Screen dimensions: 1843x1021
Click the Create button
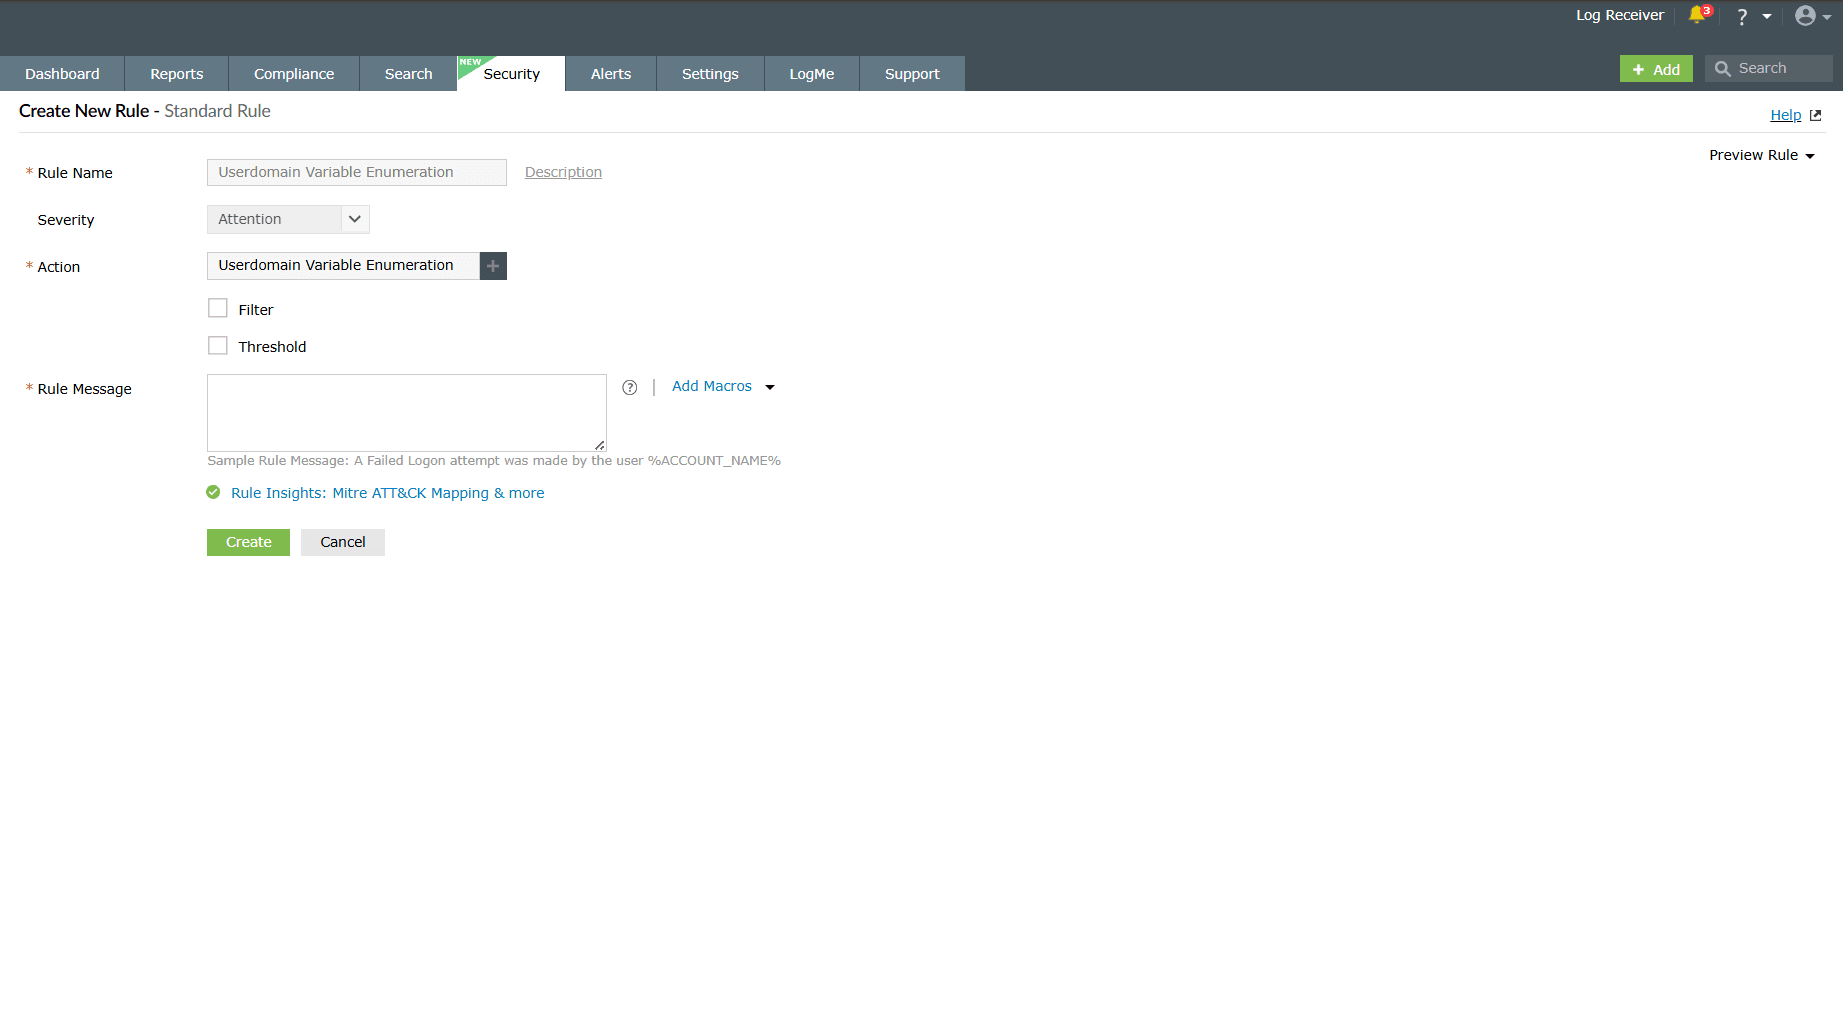[x=247, y=541]
